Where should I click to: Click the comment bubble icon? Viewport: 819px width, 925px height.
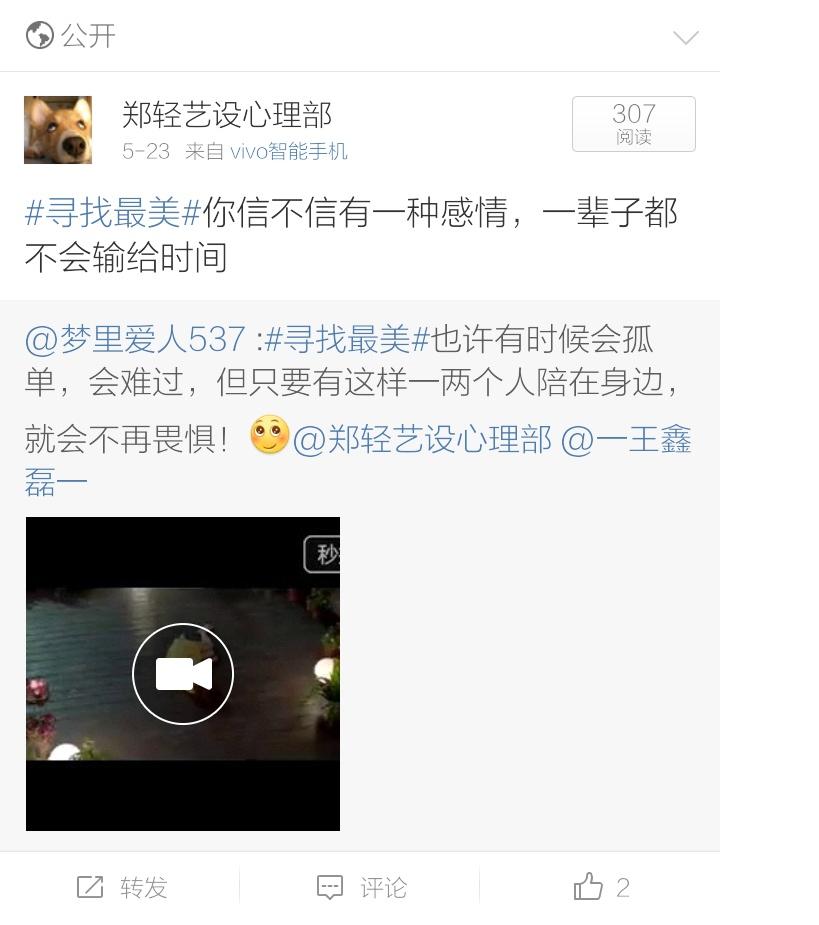330,887
